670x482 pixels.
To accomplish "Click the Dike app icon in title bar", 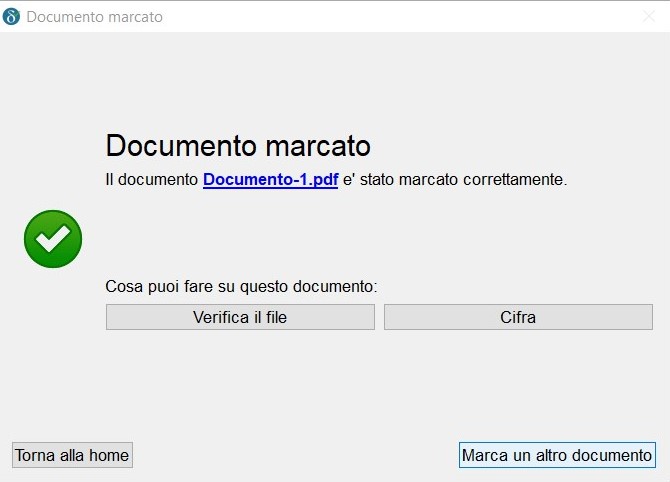I will (12, 16).
